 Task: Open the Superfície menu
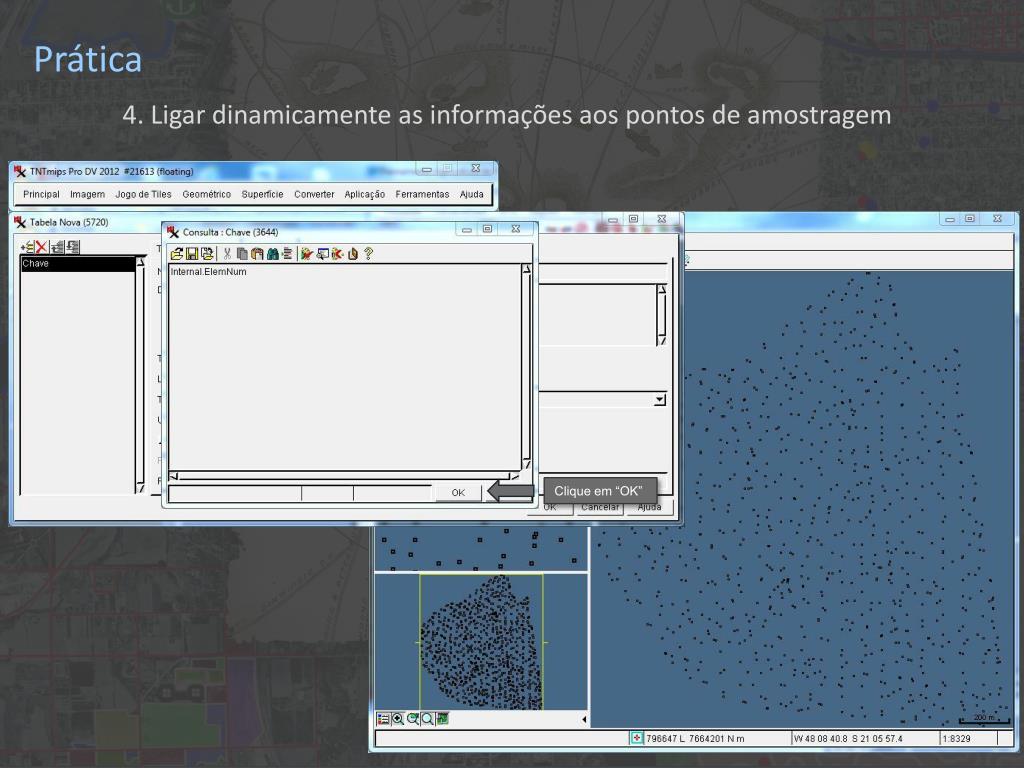[262, 194]
